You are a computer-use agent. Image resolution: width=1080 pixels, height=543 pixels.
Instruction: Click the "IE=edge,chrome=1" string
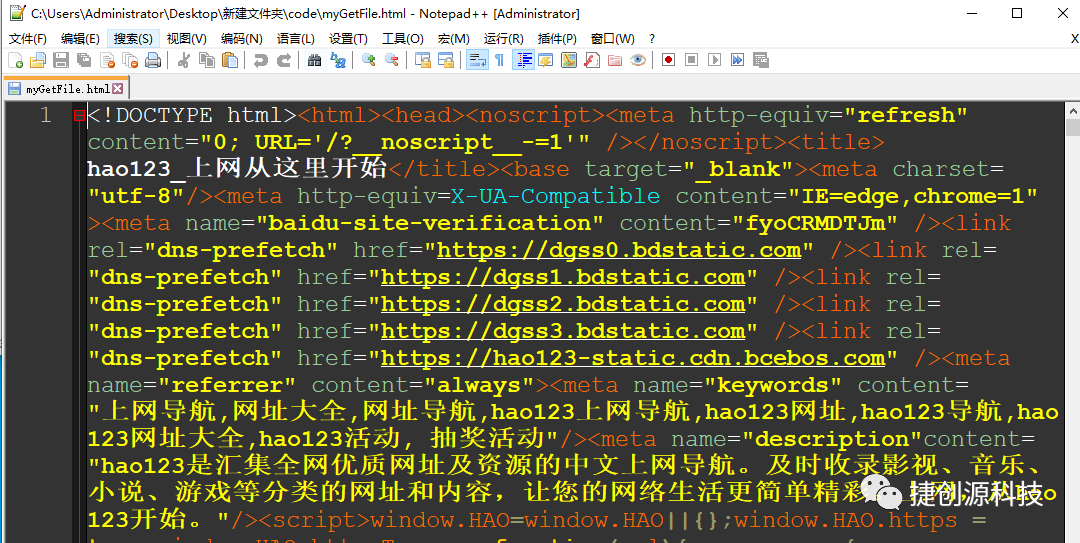pos(913,196)
